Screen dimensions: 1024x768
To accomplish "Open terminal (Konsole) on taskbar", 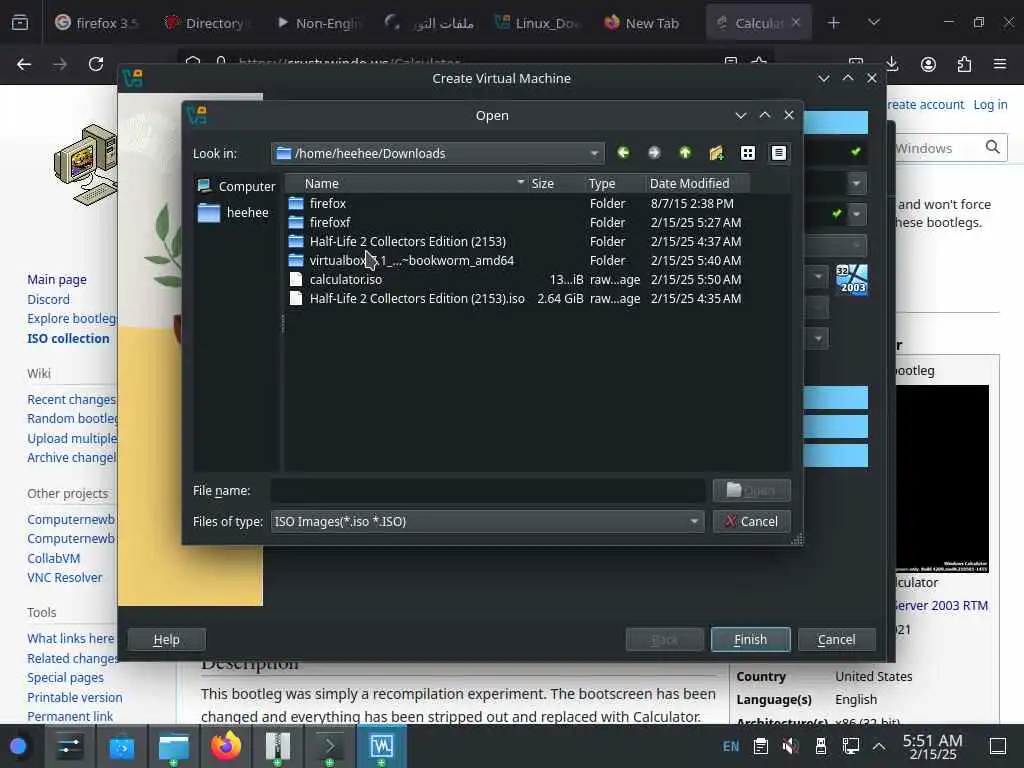I will tap(330, 746).
